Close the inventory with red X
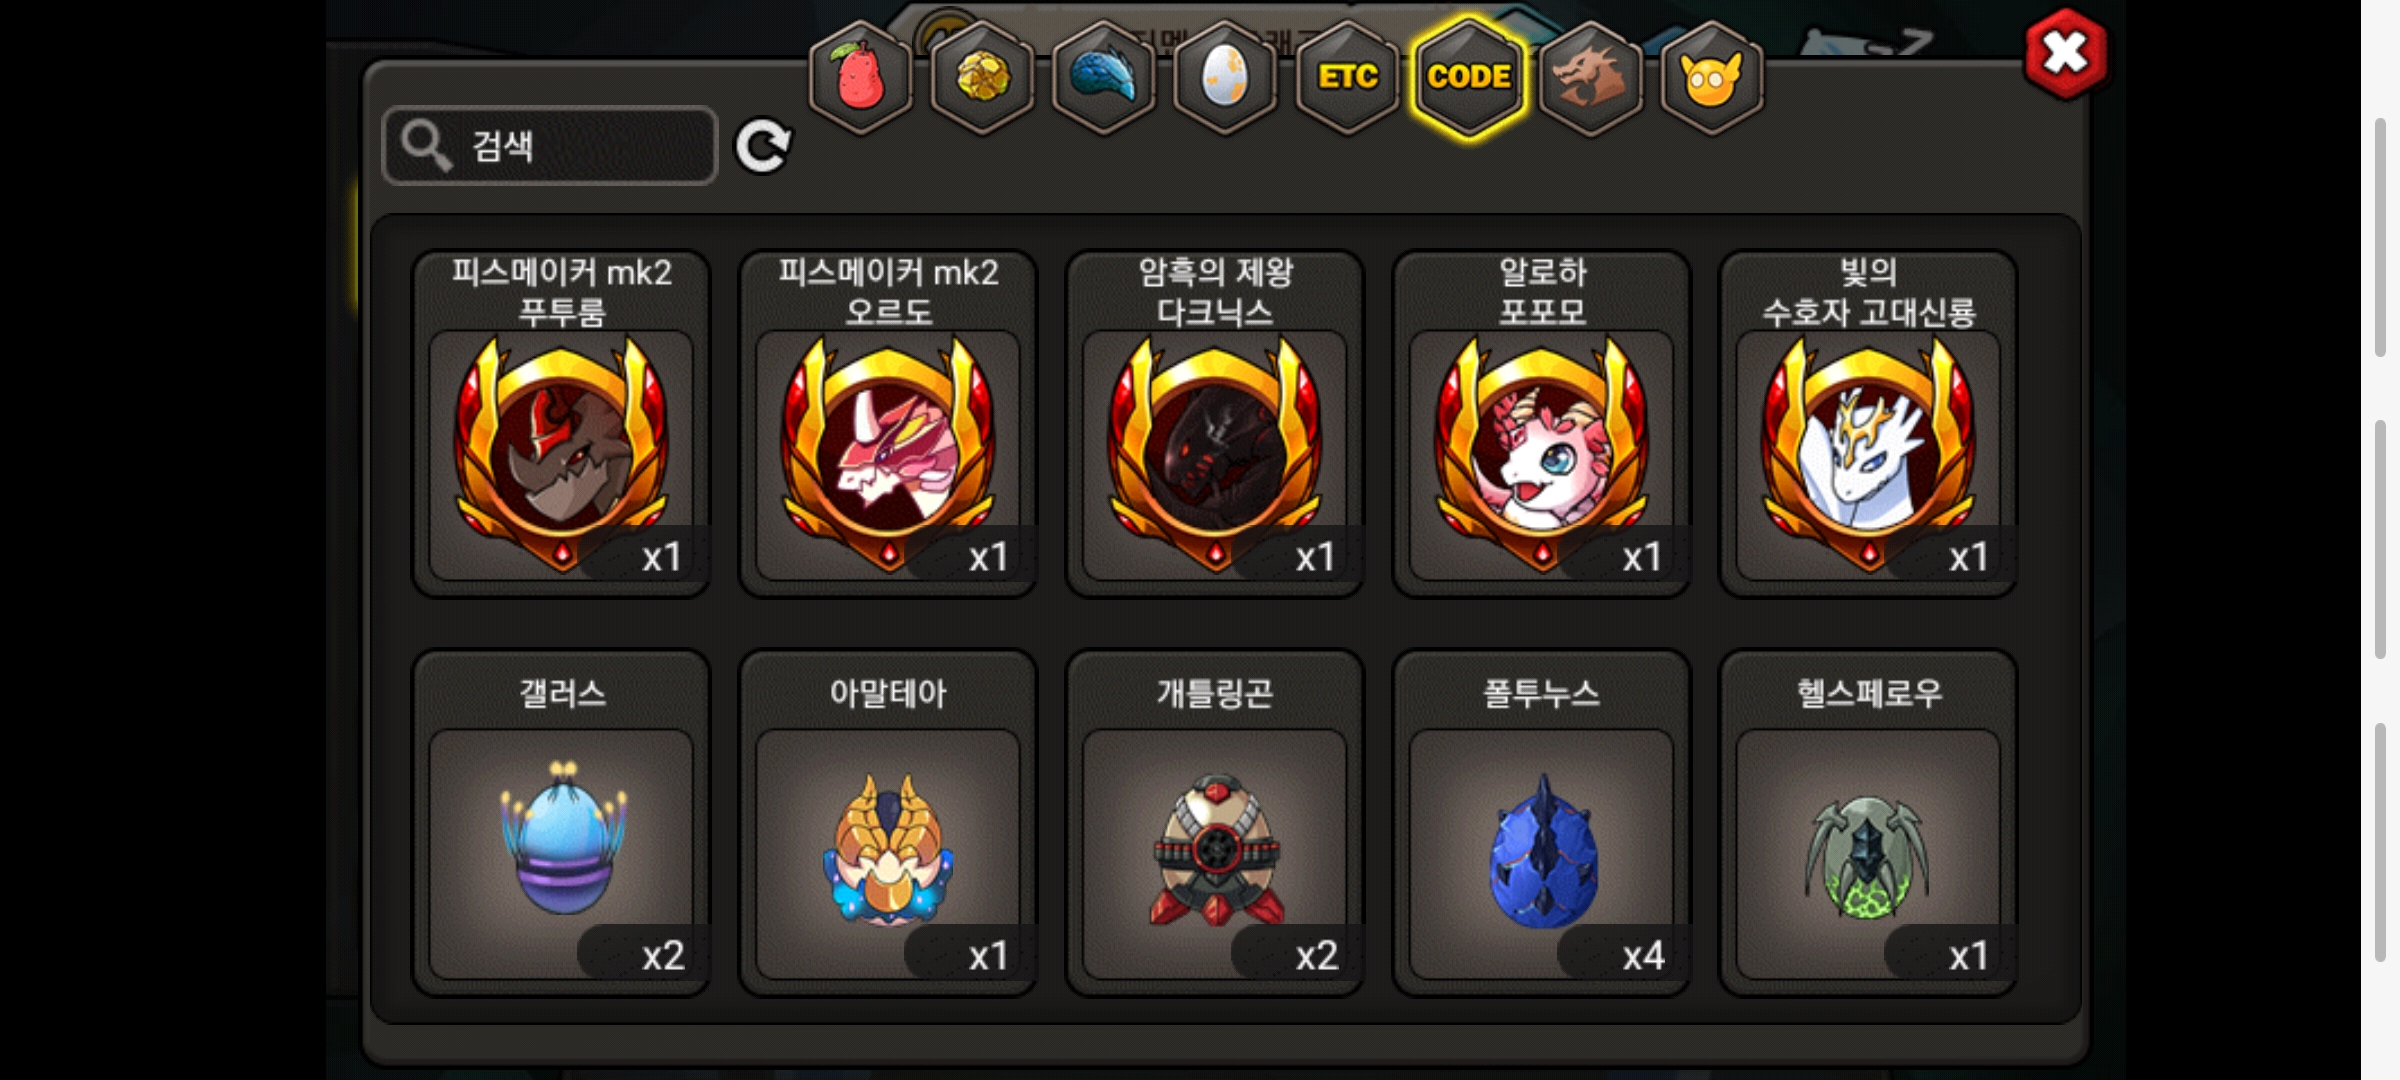This screenshot has width=2400, height=1080. 2065,53
